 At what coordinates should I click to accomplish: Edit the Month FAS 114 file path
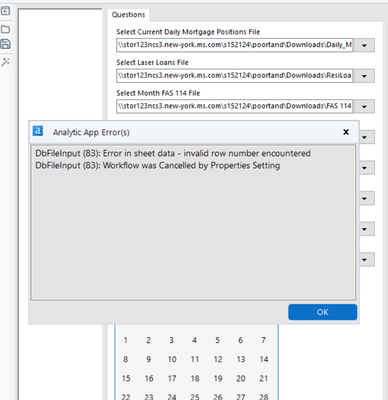tap(234, 106)
